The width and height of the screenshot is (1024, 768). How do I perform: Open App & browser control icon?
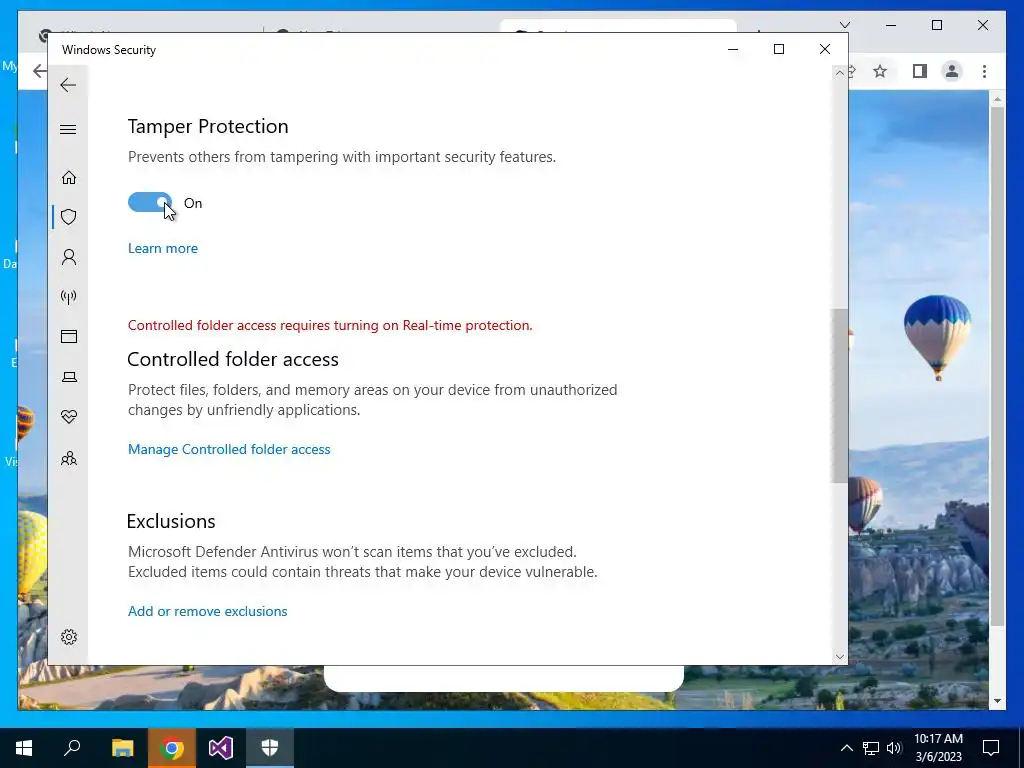[x=69, y=336]
